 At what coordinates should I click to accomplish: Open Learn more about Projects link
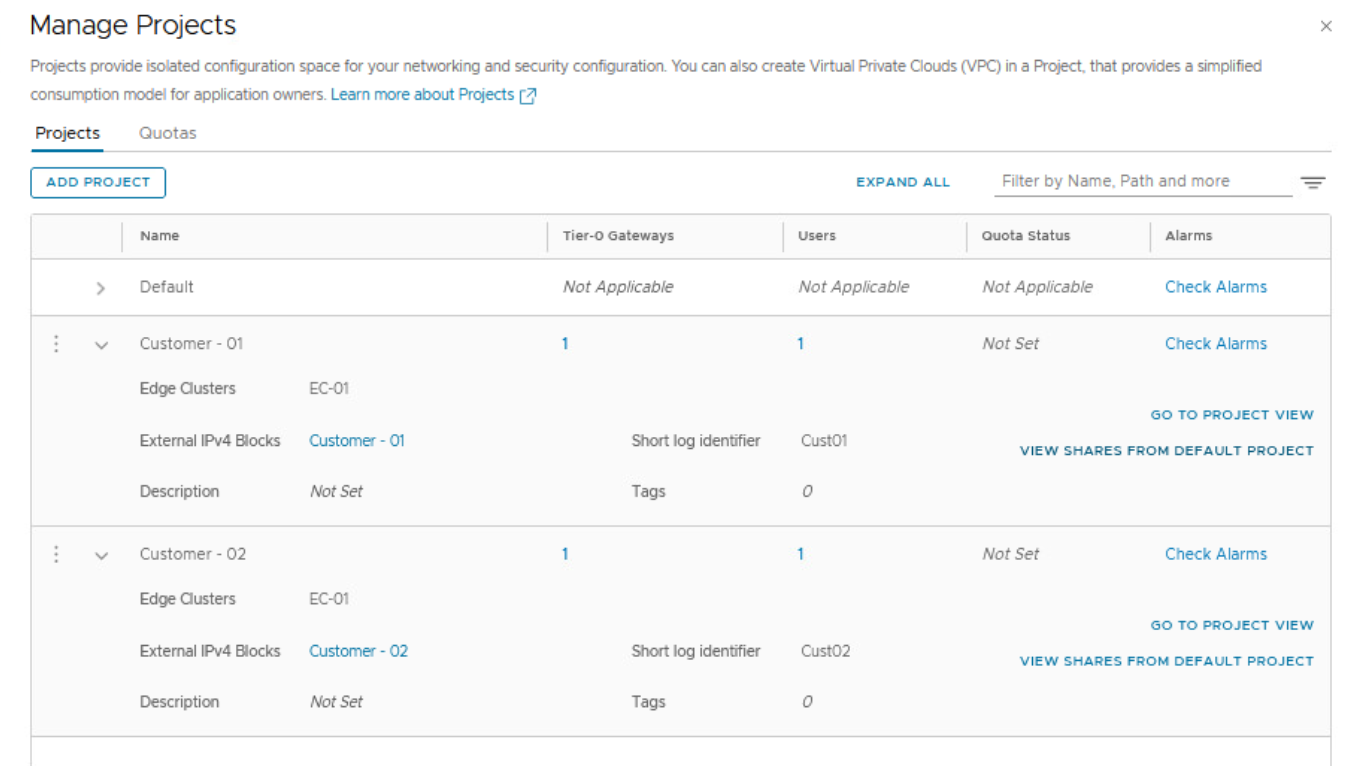(x=422, y=95)
